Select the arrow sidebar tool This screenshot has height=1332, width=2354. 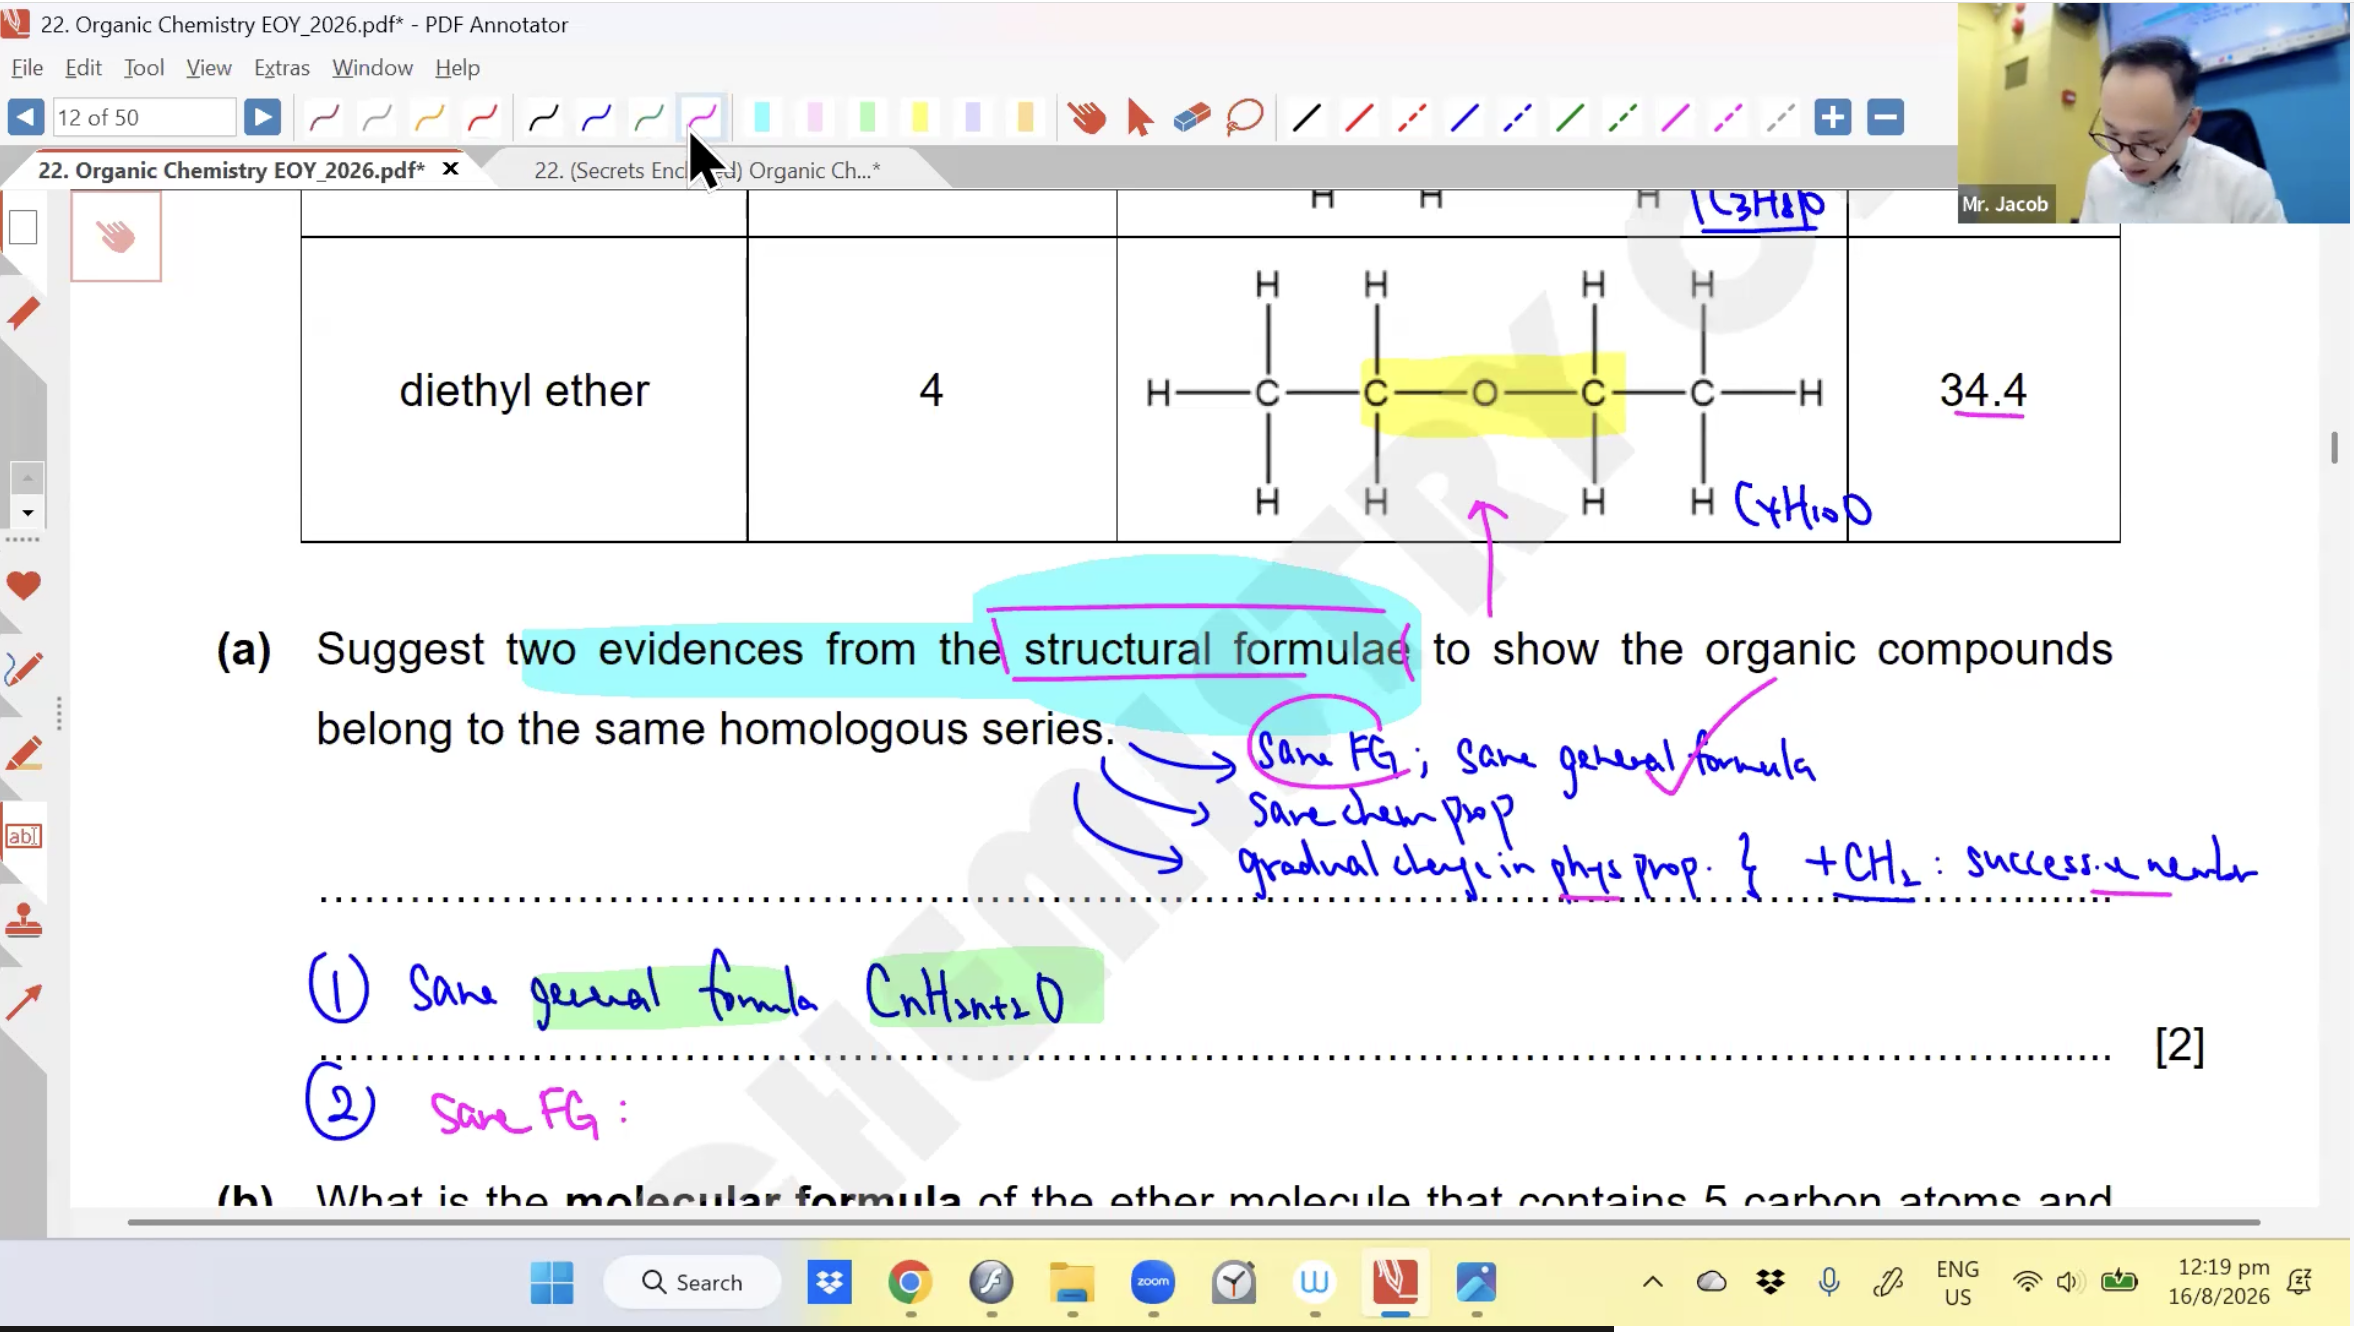coord(23,1002)
